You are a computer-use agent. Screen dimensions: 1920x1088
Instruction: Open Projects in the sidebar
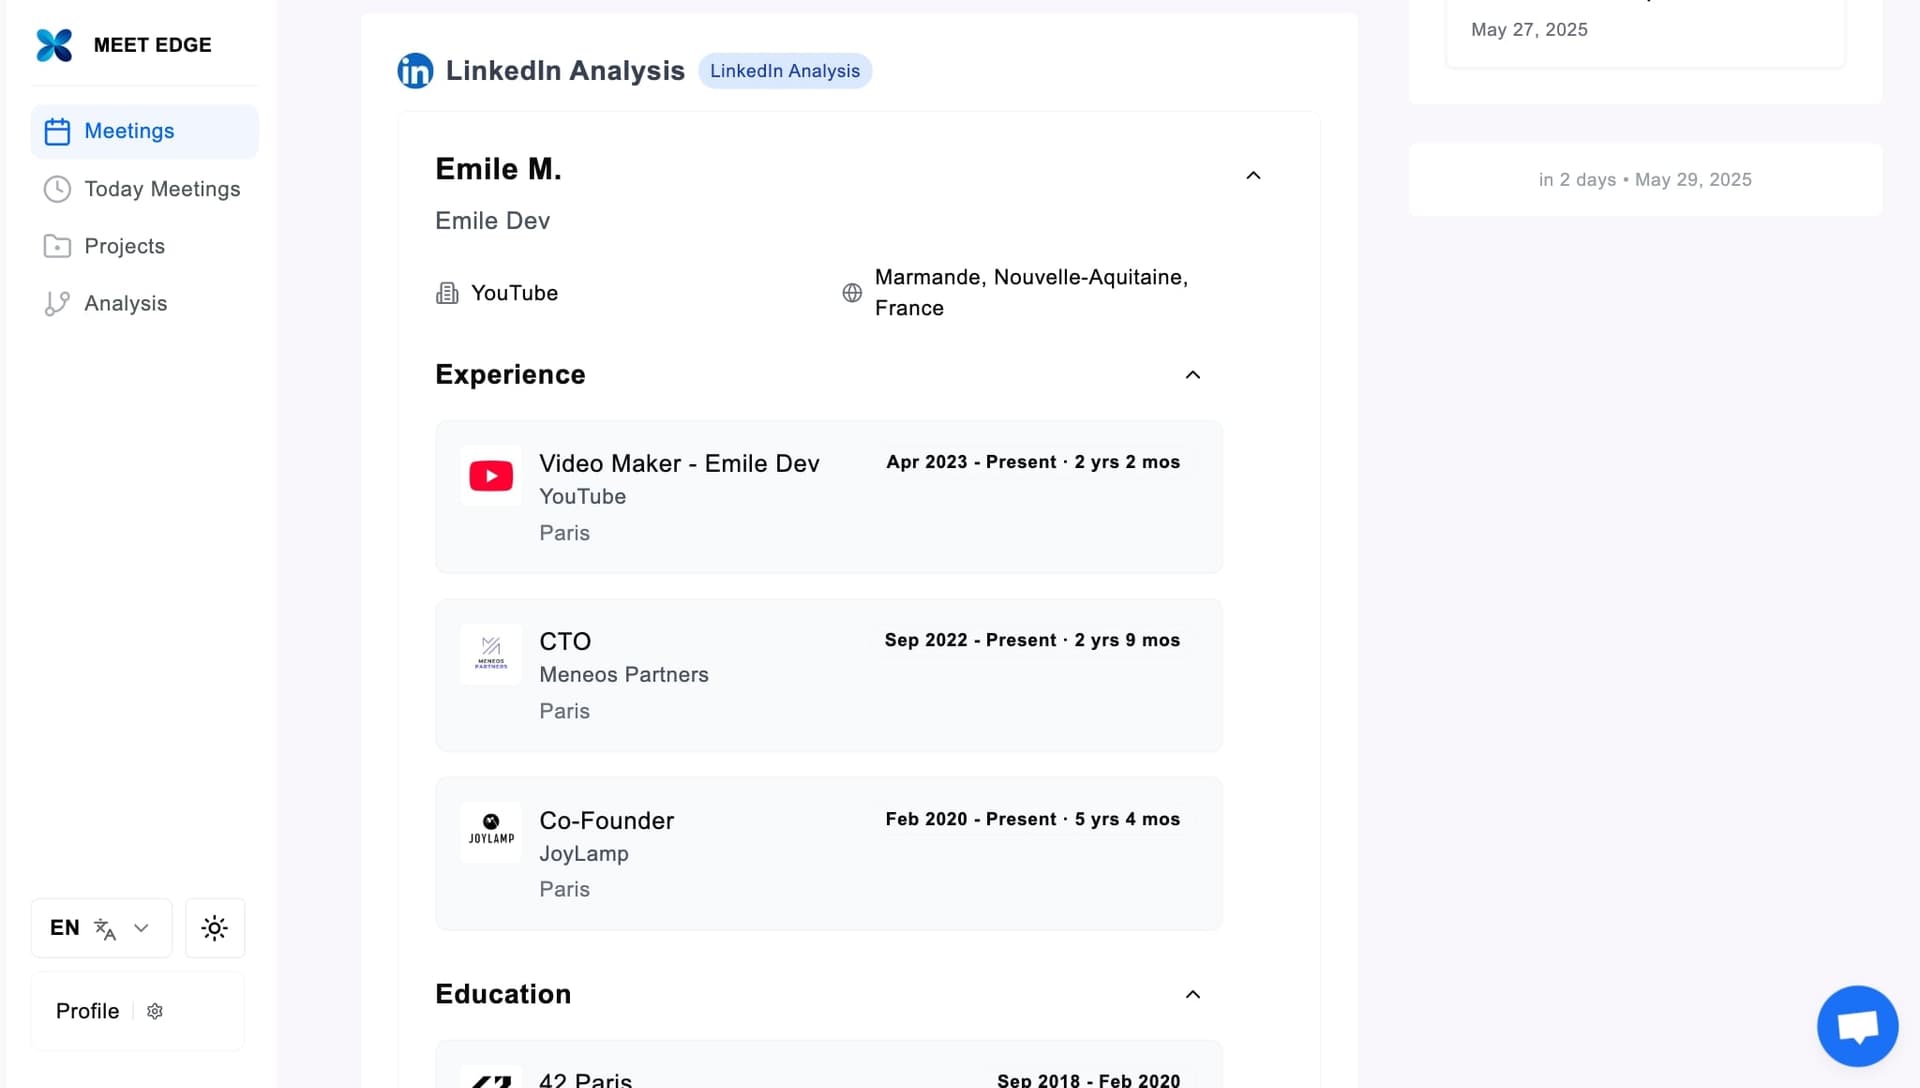(124, 246)
